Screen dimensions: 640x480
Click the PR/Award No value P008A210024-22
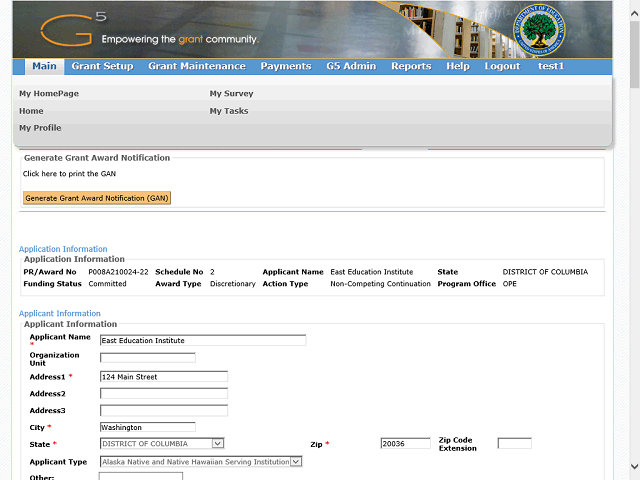(118, 272)
